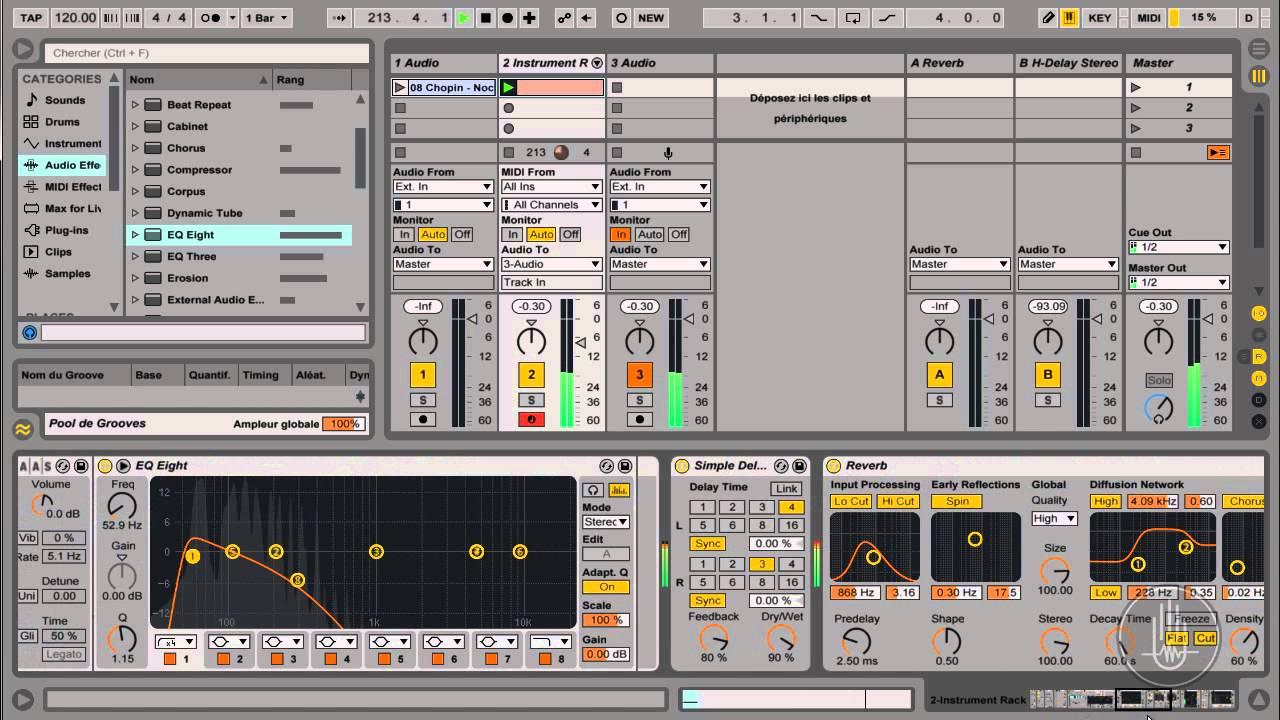Click EQ Eight headphone audition icon
The width and height of the screenshot is (1280, 720).
593,490
